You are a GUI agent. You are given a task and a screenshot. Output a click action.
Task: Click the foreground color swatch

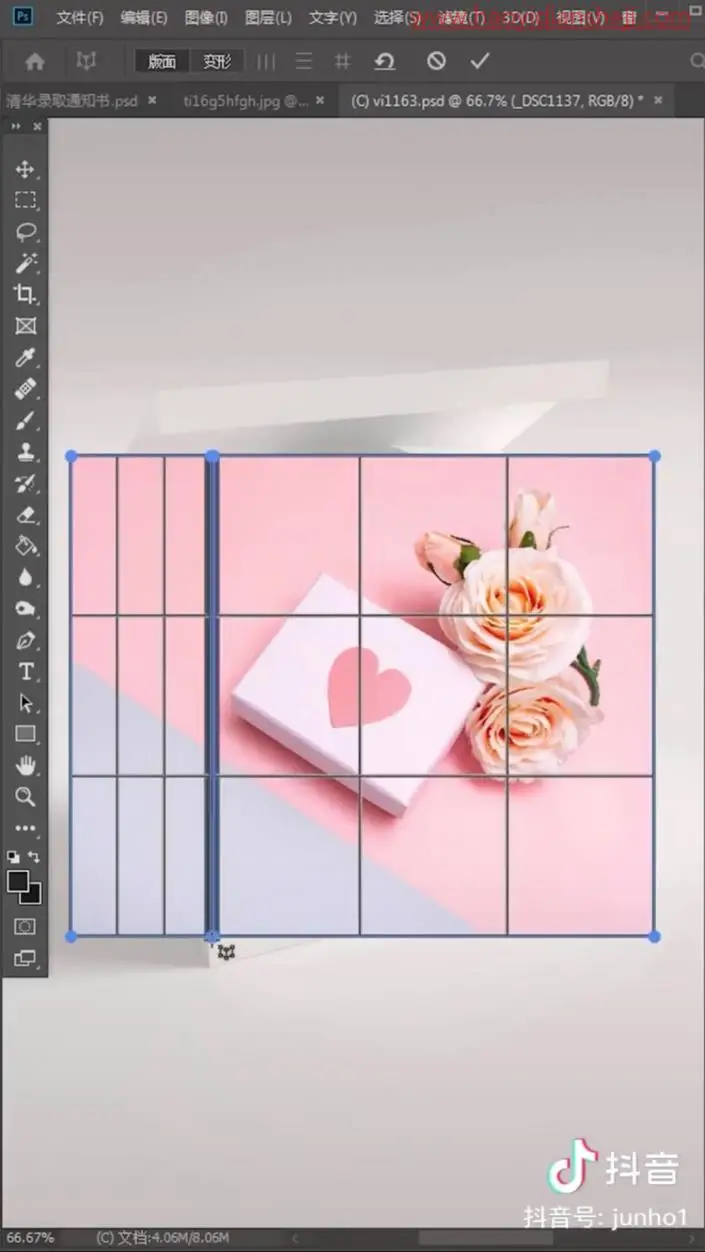[18, 881]
